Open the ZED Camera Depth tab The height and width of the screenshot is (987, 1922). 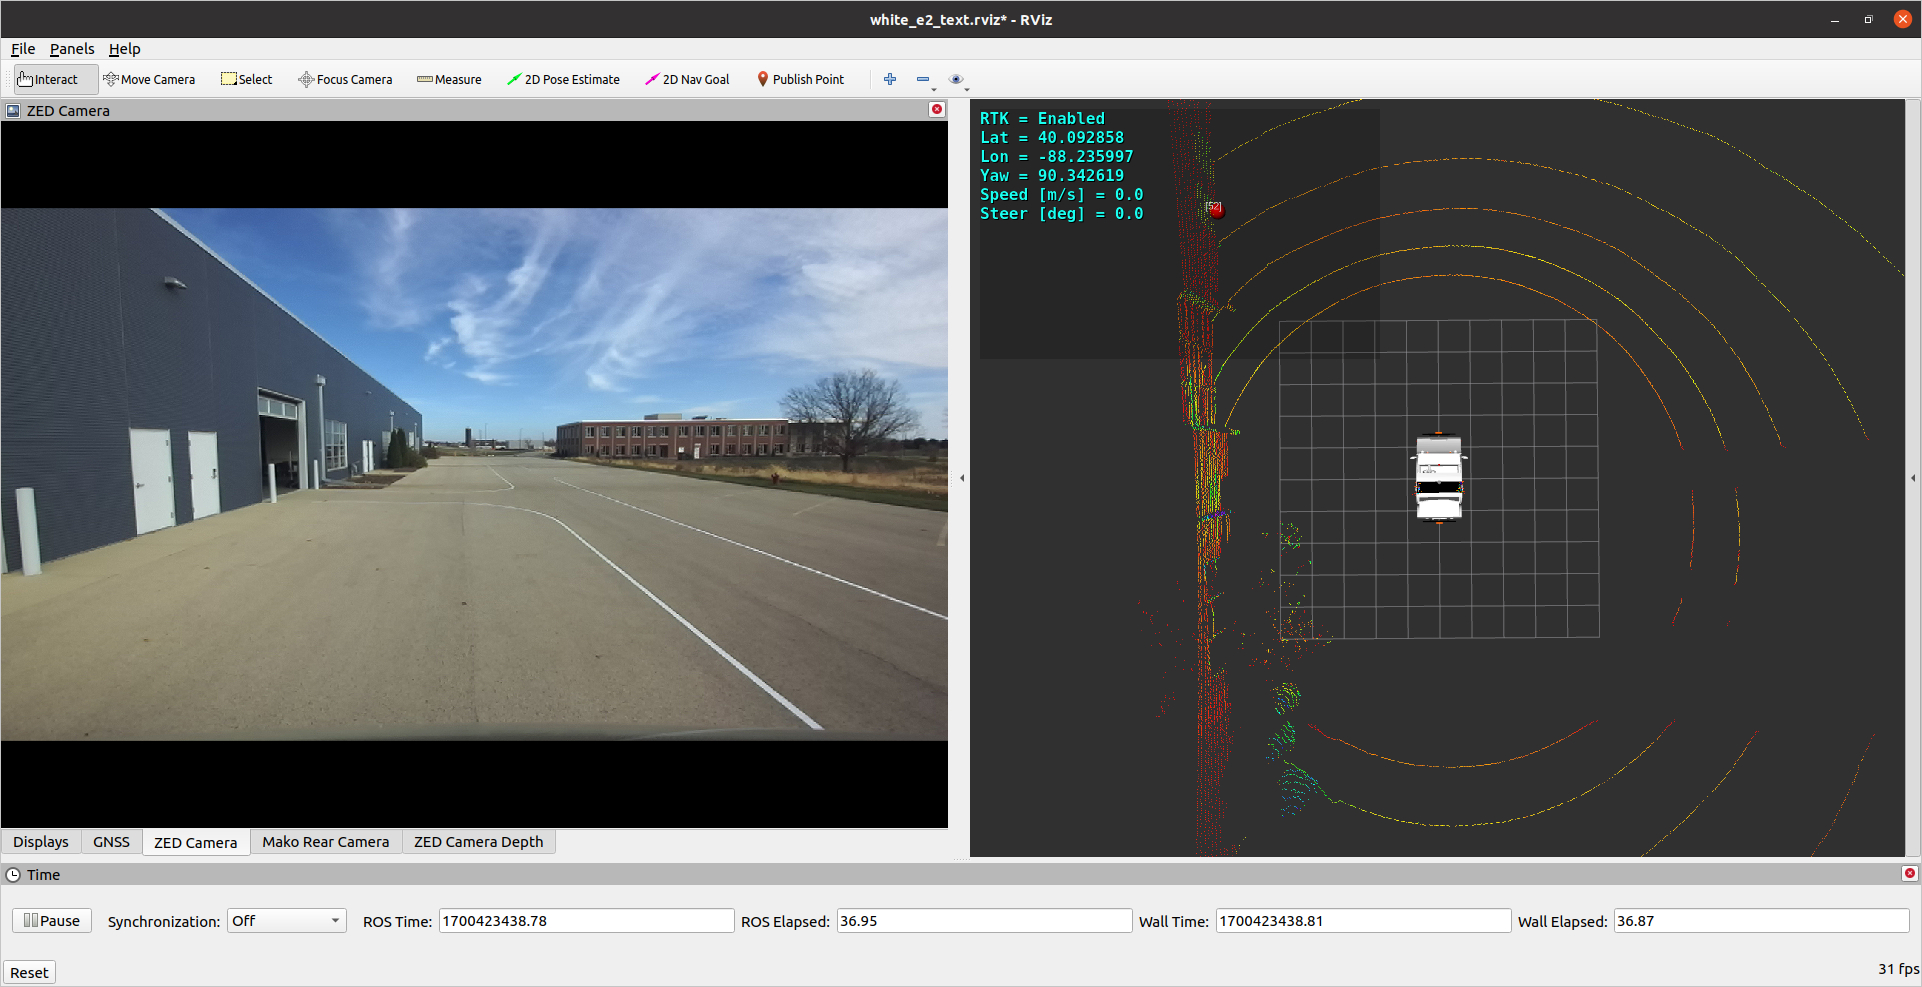click(478, 842)
